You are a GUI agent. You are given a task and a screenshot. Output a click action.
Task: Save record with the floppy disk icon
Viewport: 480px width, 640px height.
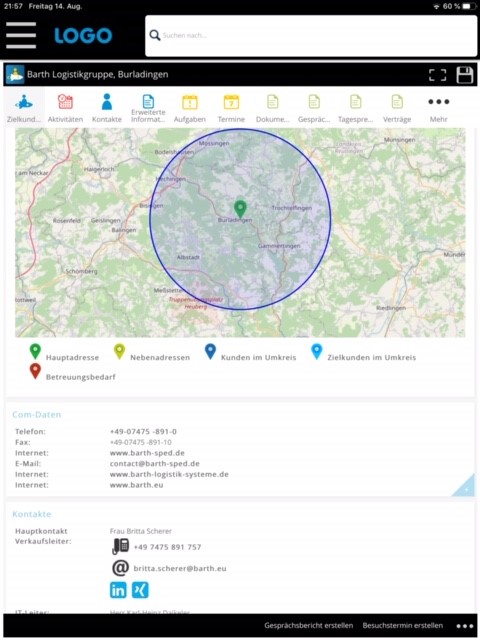click(464, 75)
